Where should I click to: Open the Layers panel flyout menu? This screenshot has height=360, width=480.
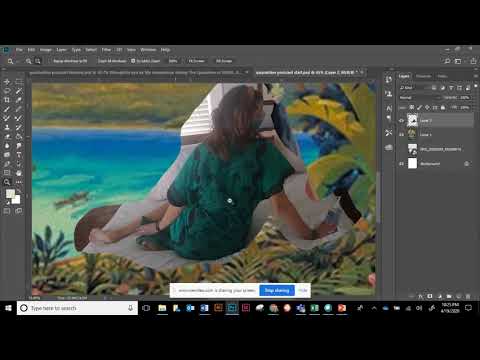tap(475, 76)
